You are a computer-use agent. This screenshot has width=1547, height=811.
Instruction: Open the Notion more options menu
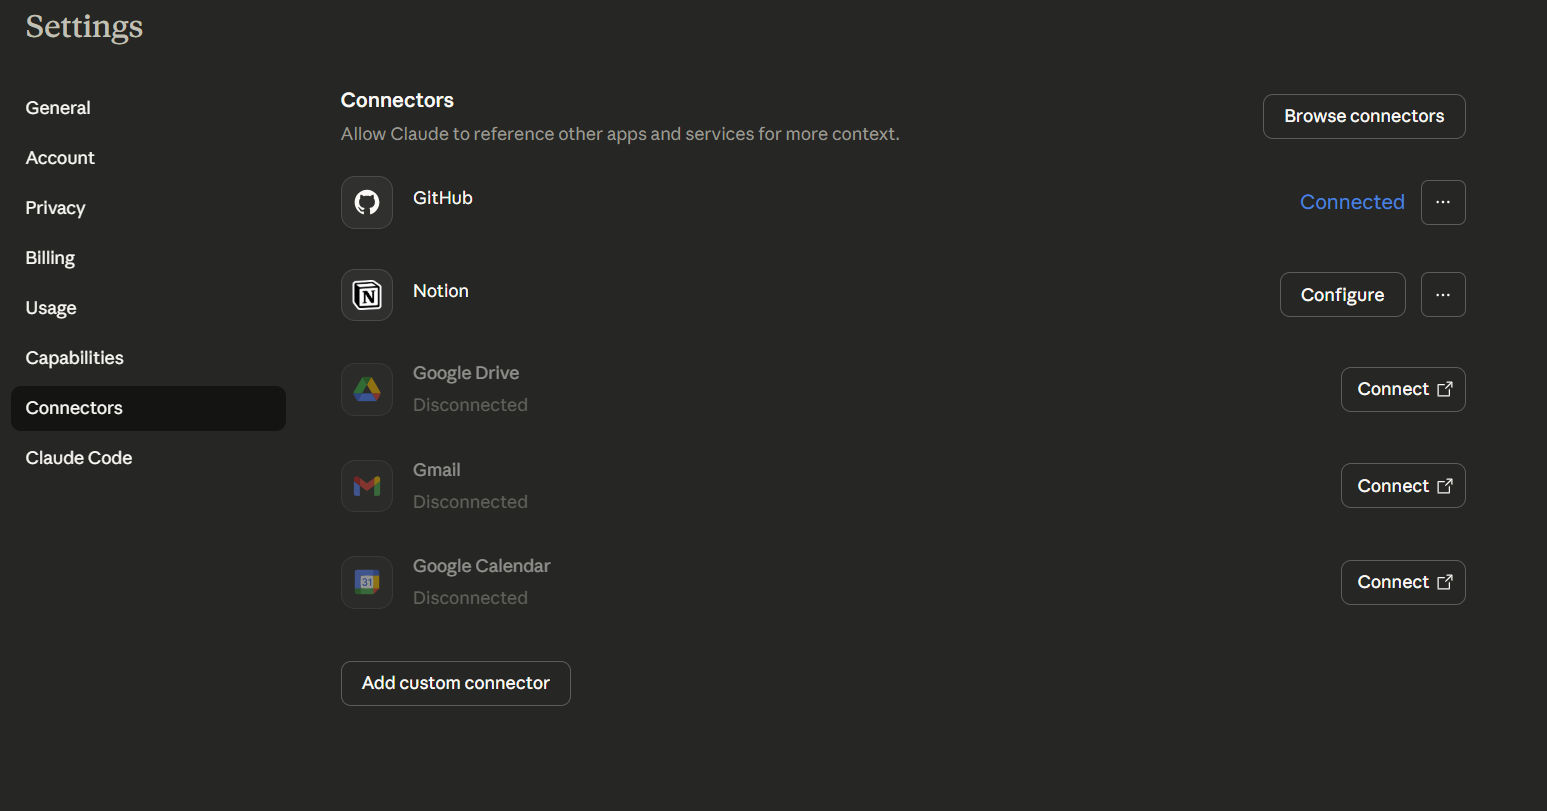pos(1443,295)
